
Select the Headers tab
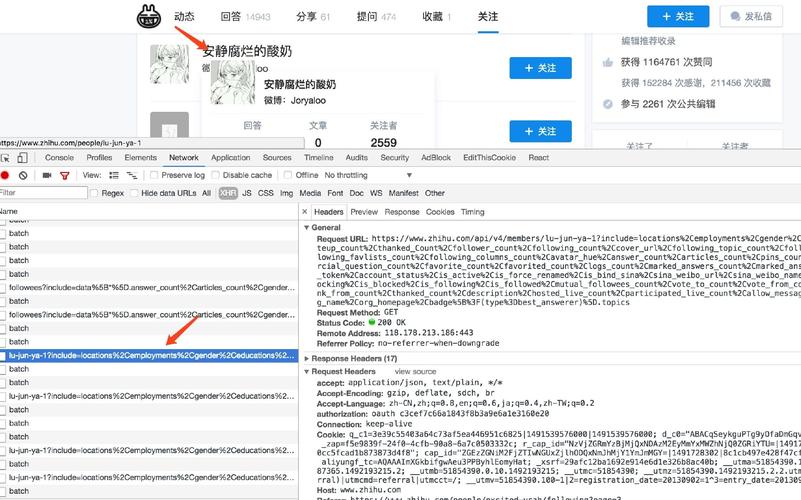(x=328, y=212)
